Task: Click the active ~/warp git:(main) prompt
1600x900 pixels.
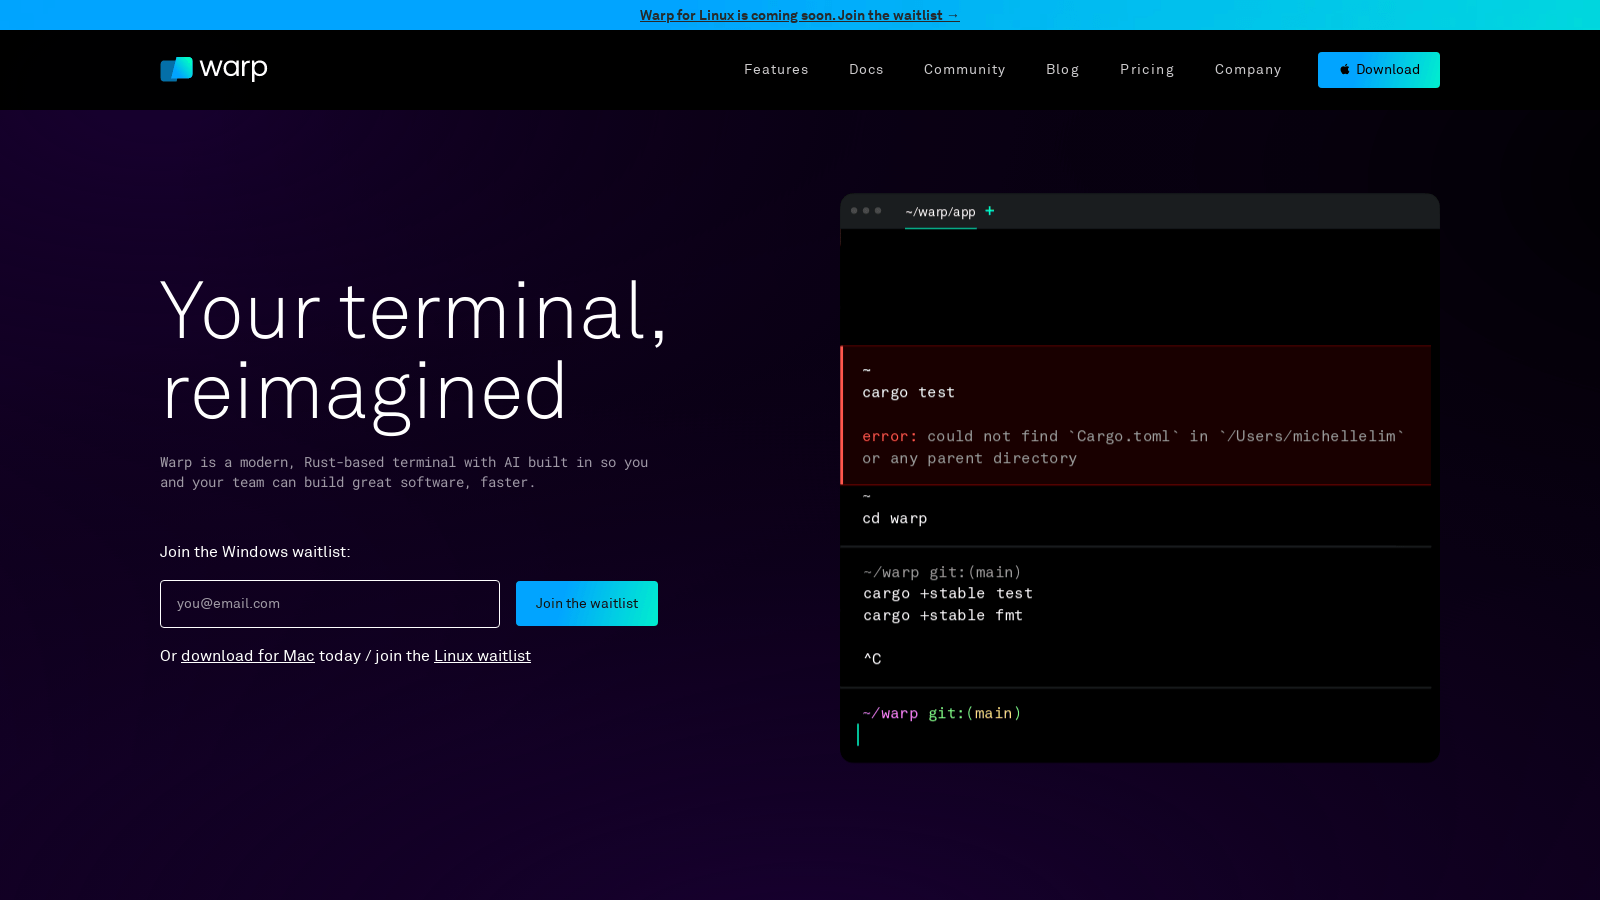Action: [x=942, y=713]
